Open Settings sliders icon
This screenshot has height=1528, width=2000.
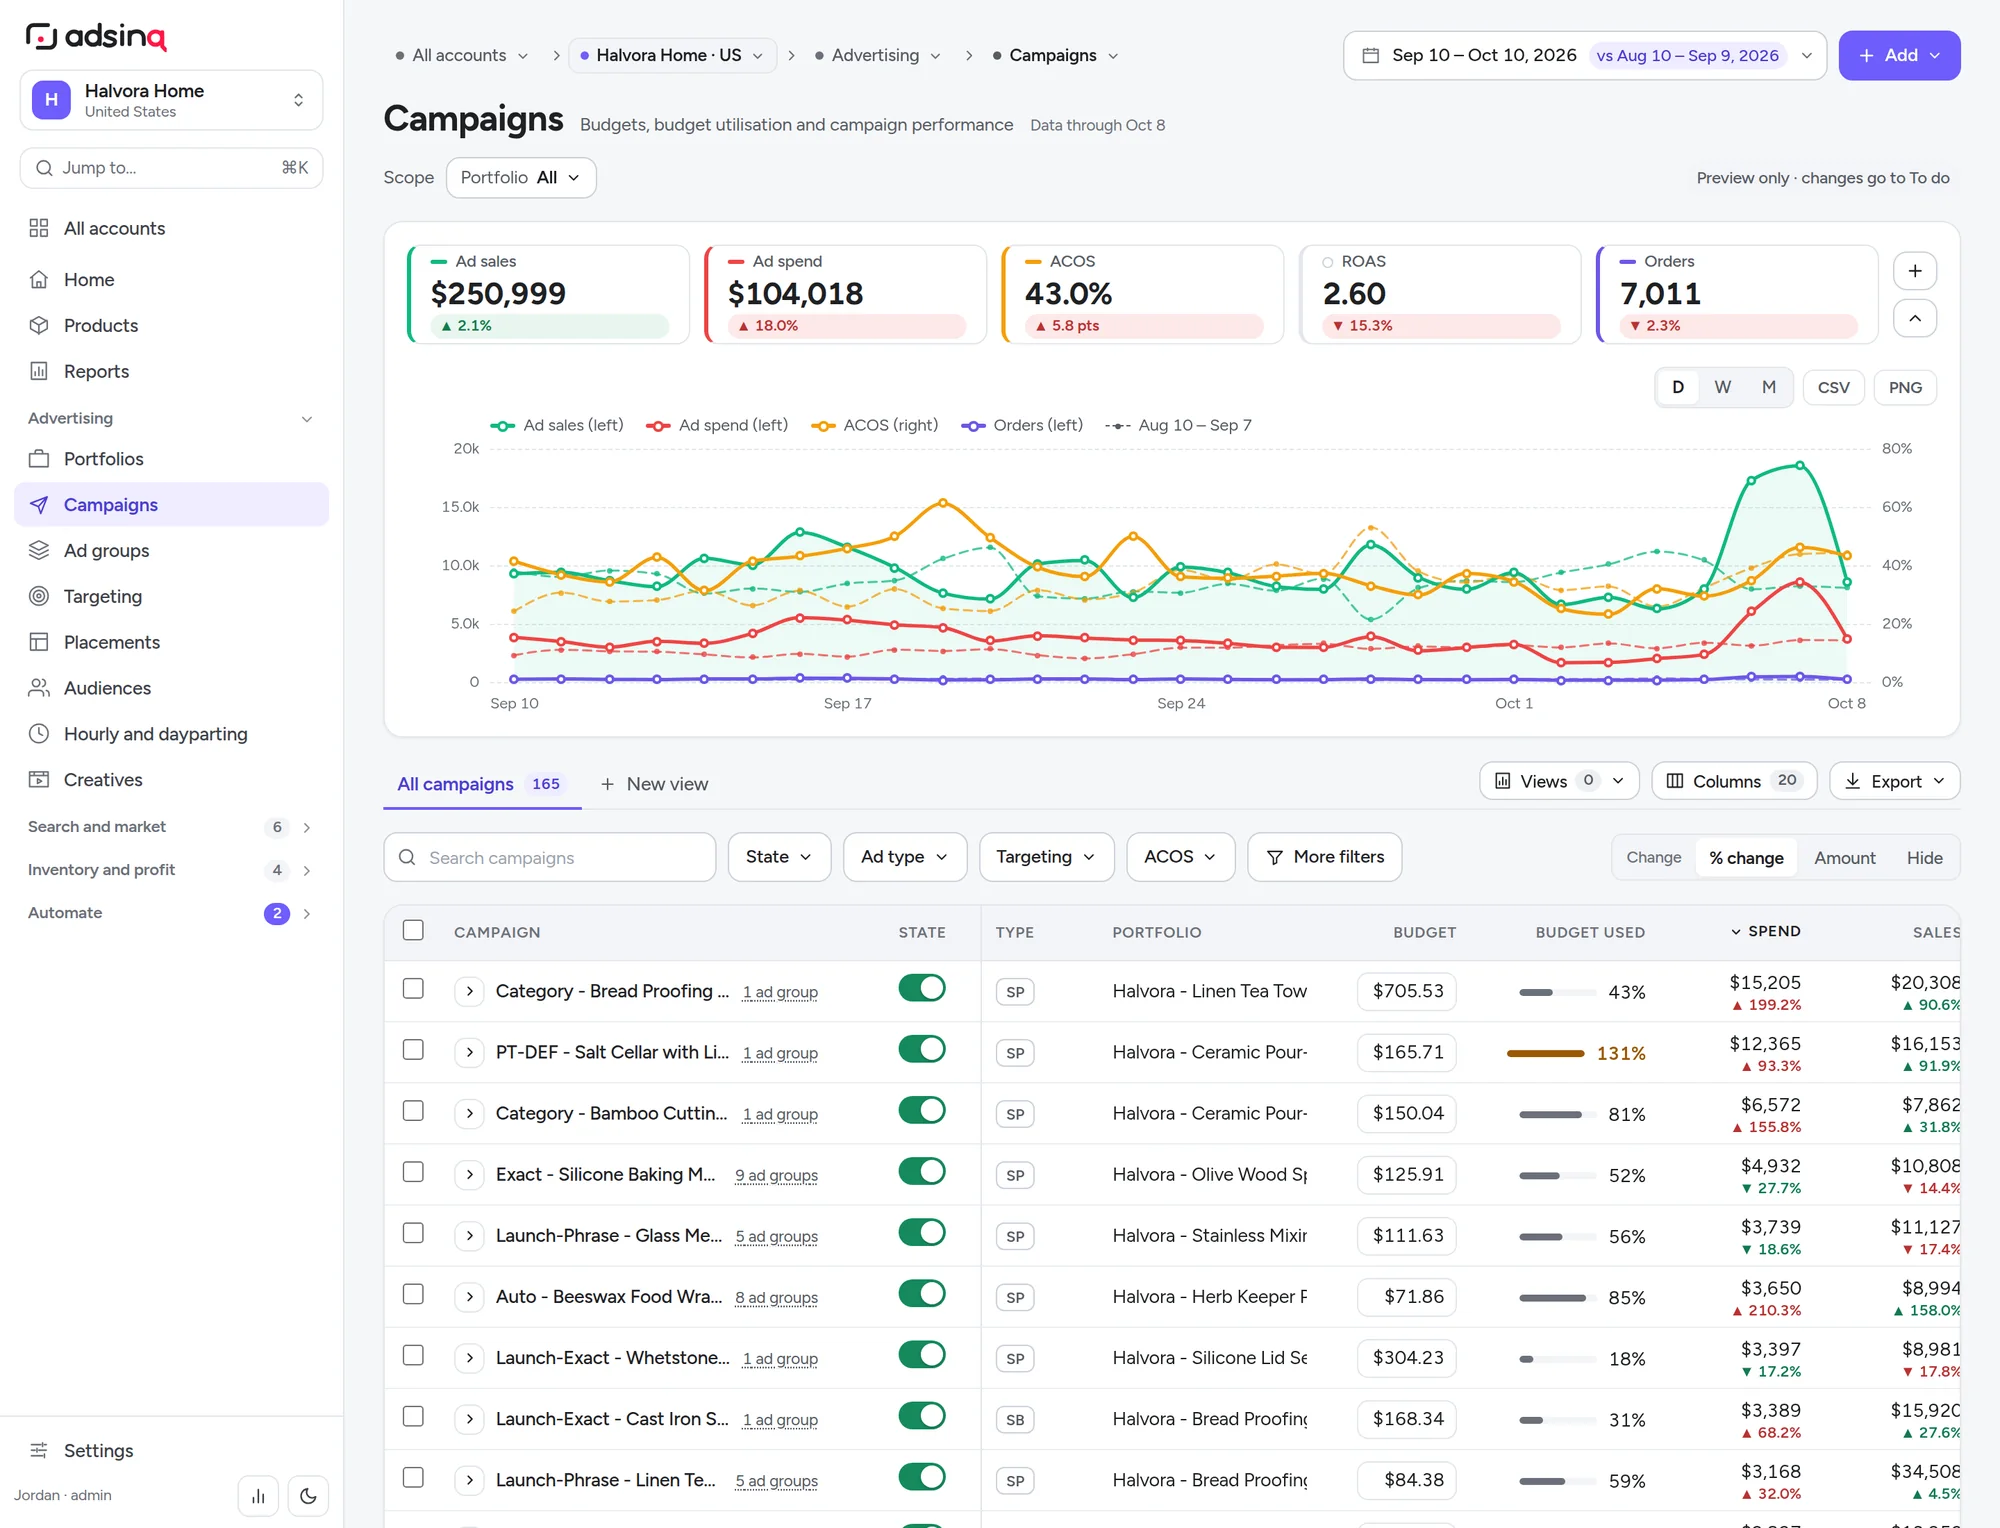pos(39,1451)
